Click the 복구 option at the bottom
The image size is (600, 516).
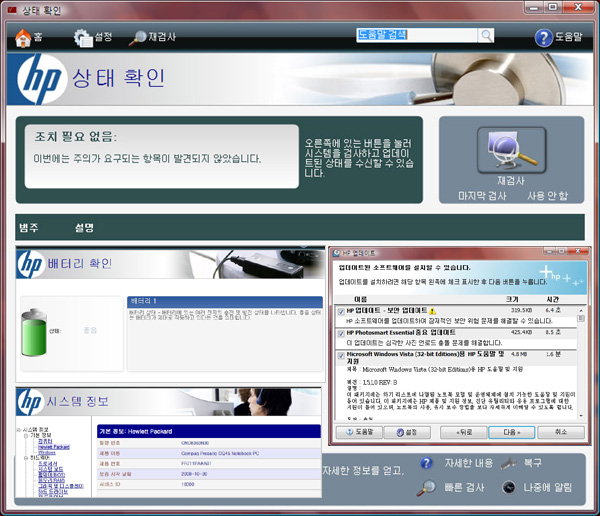[521, 463]
